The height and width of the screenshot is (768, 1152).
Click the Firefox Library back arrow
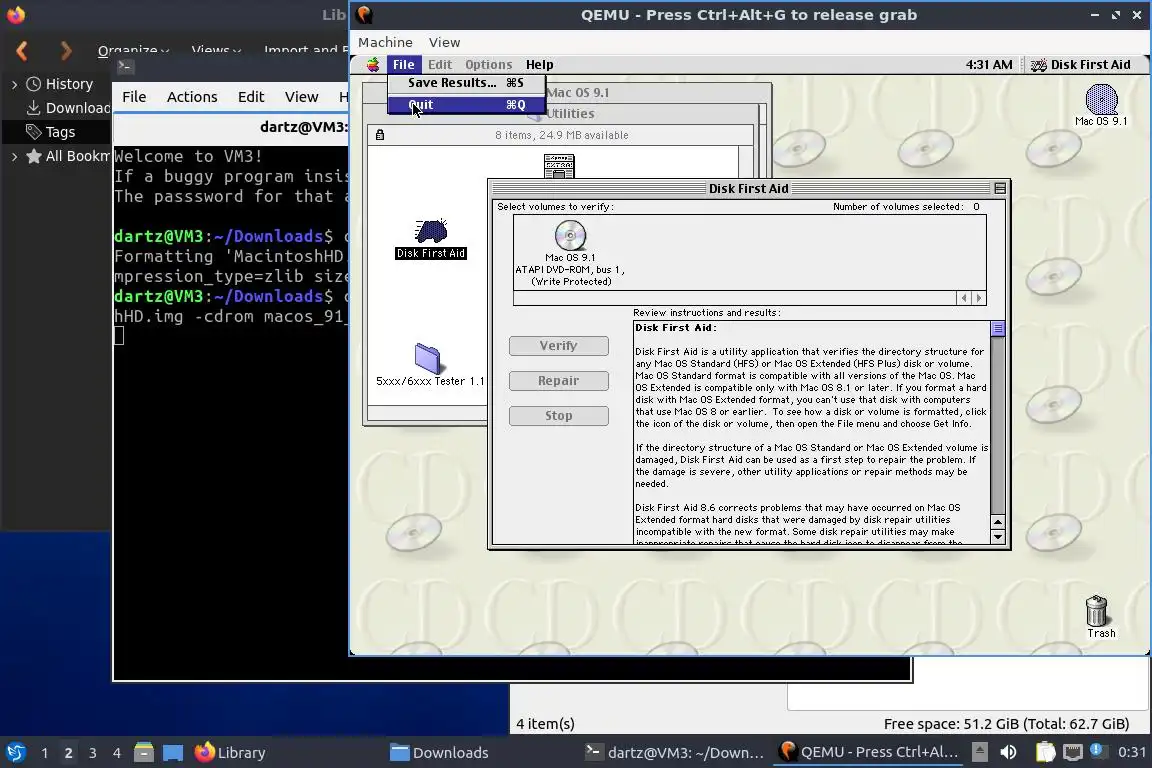point(22,51)
